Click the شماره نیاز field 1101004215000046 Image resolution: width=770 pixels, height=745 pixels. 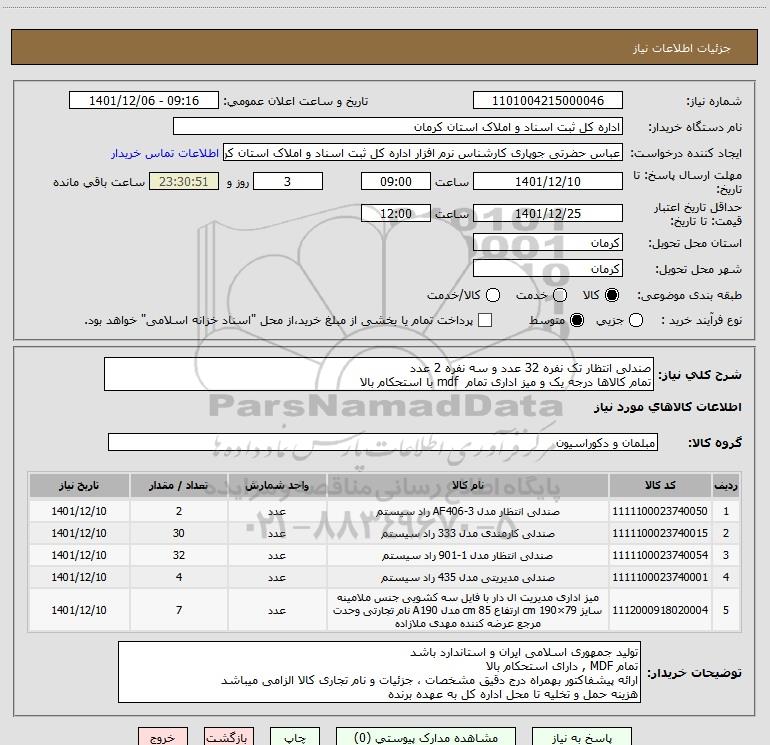548,101
